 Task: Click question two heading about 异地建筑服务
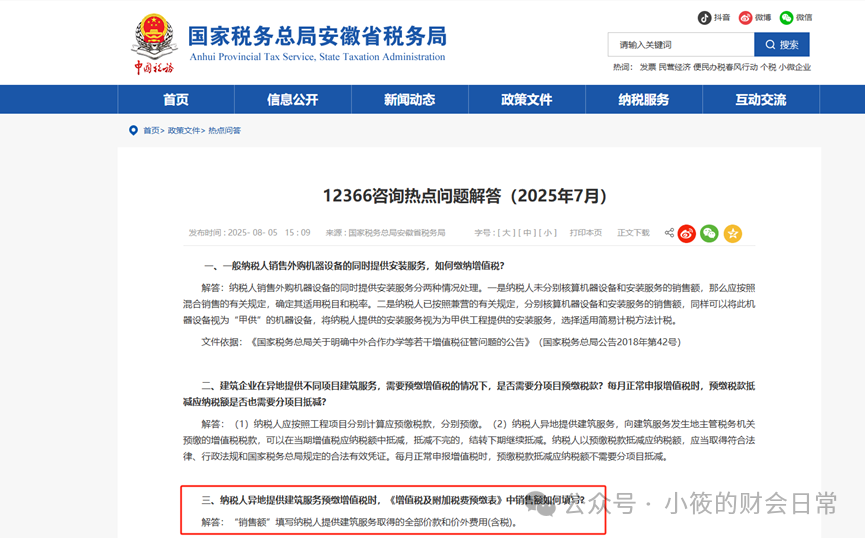pos(469,394)
